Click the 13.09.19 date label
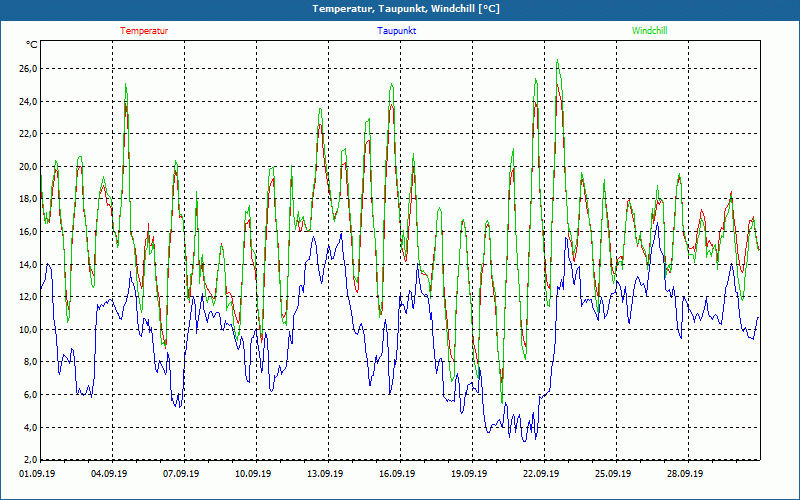 [x=325, y=473]
